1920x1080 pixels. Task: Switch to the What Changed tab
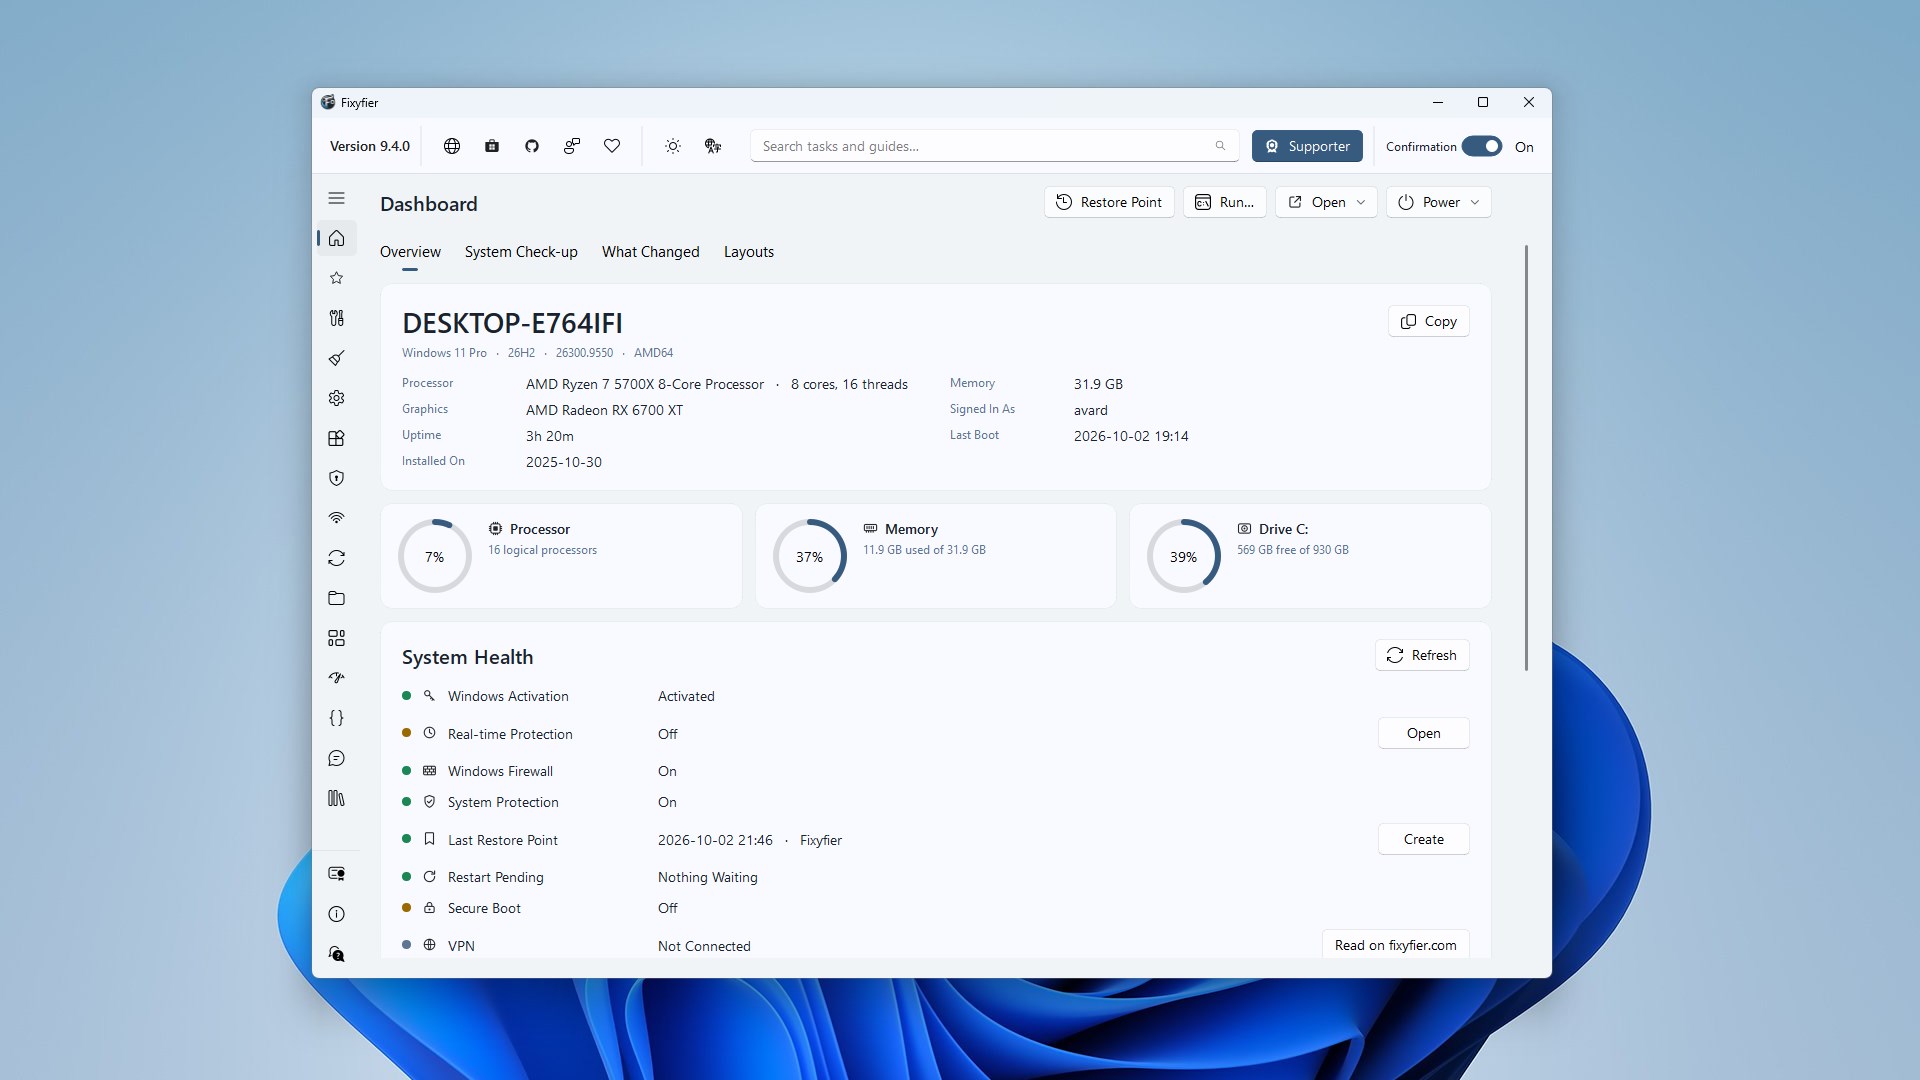[x=651, y=252]
